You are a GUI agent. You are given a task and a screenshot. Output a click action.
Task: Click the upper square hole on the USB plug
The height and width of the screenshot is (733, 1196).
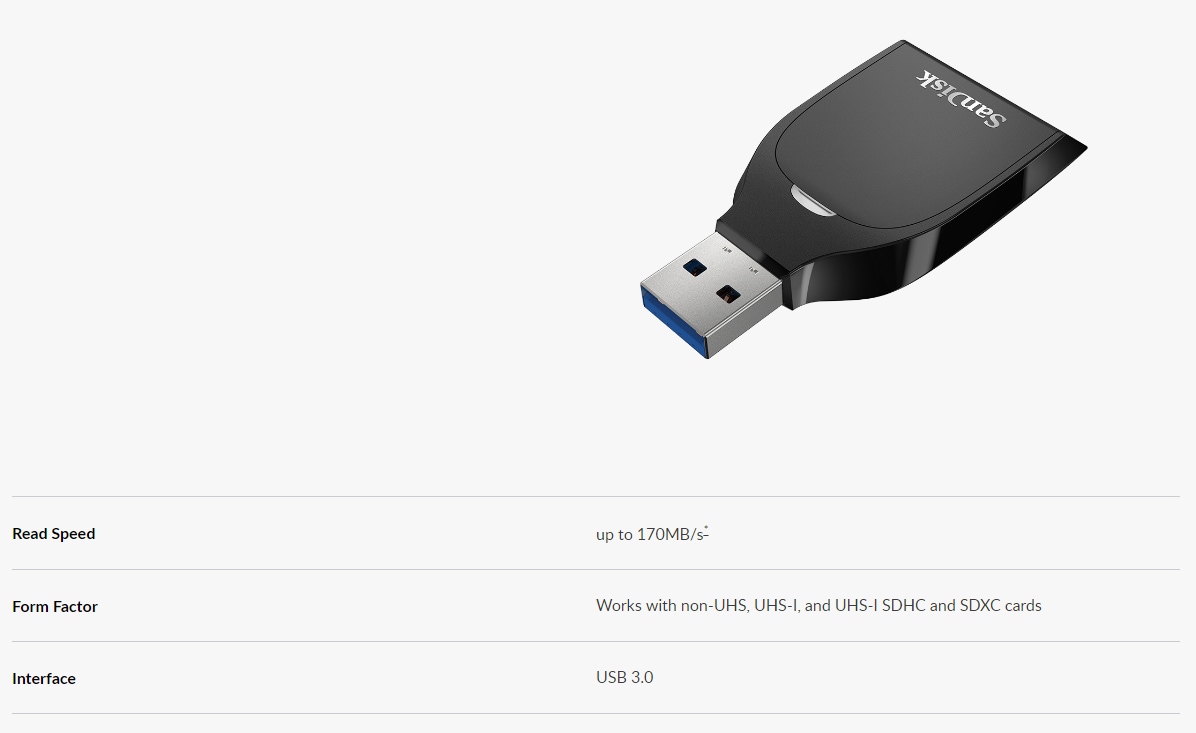tap(694, 268)
